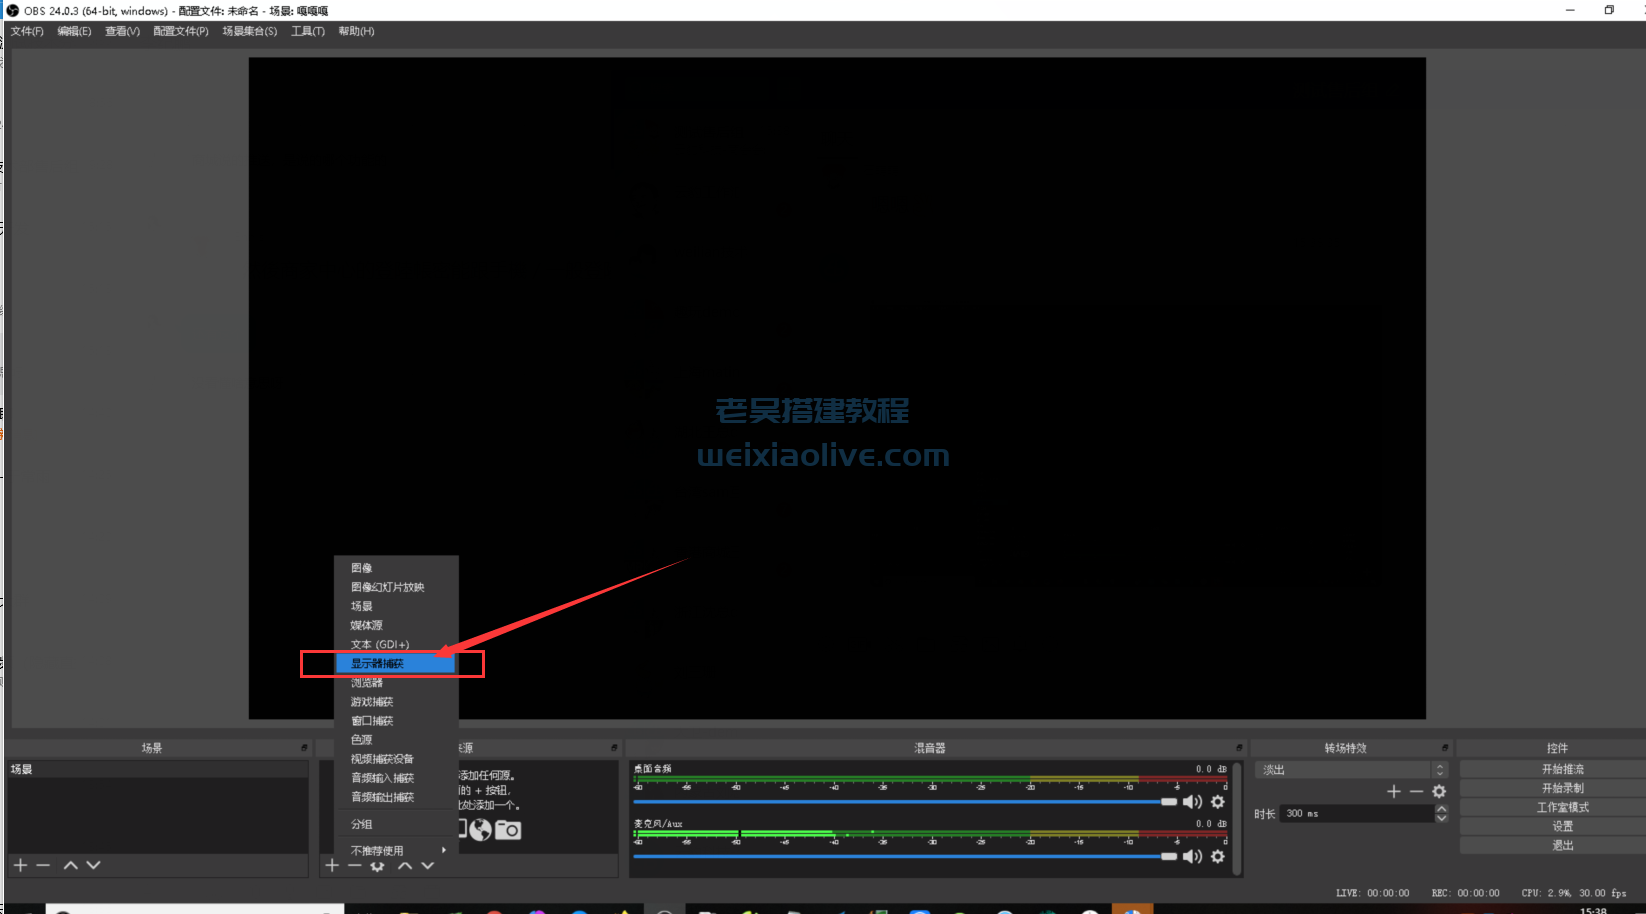Open settings gear for 麦克风/Aux channel
Image resolution: width=1646 pixels, height=914 pixels.
point(1217,856)
